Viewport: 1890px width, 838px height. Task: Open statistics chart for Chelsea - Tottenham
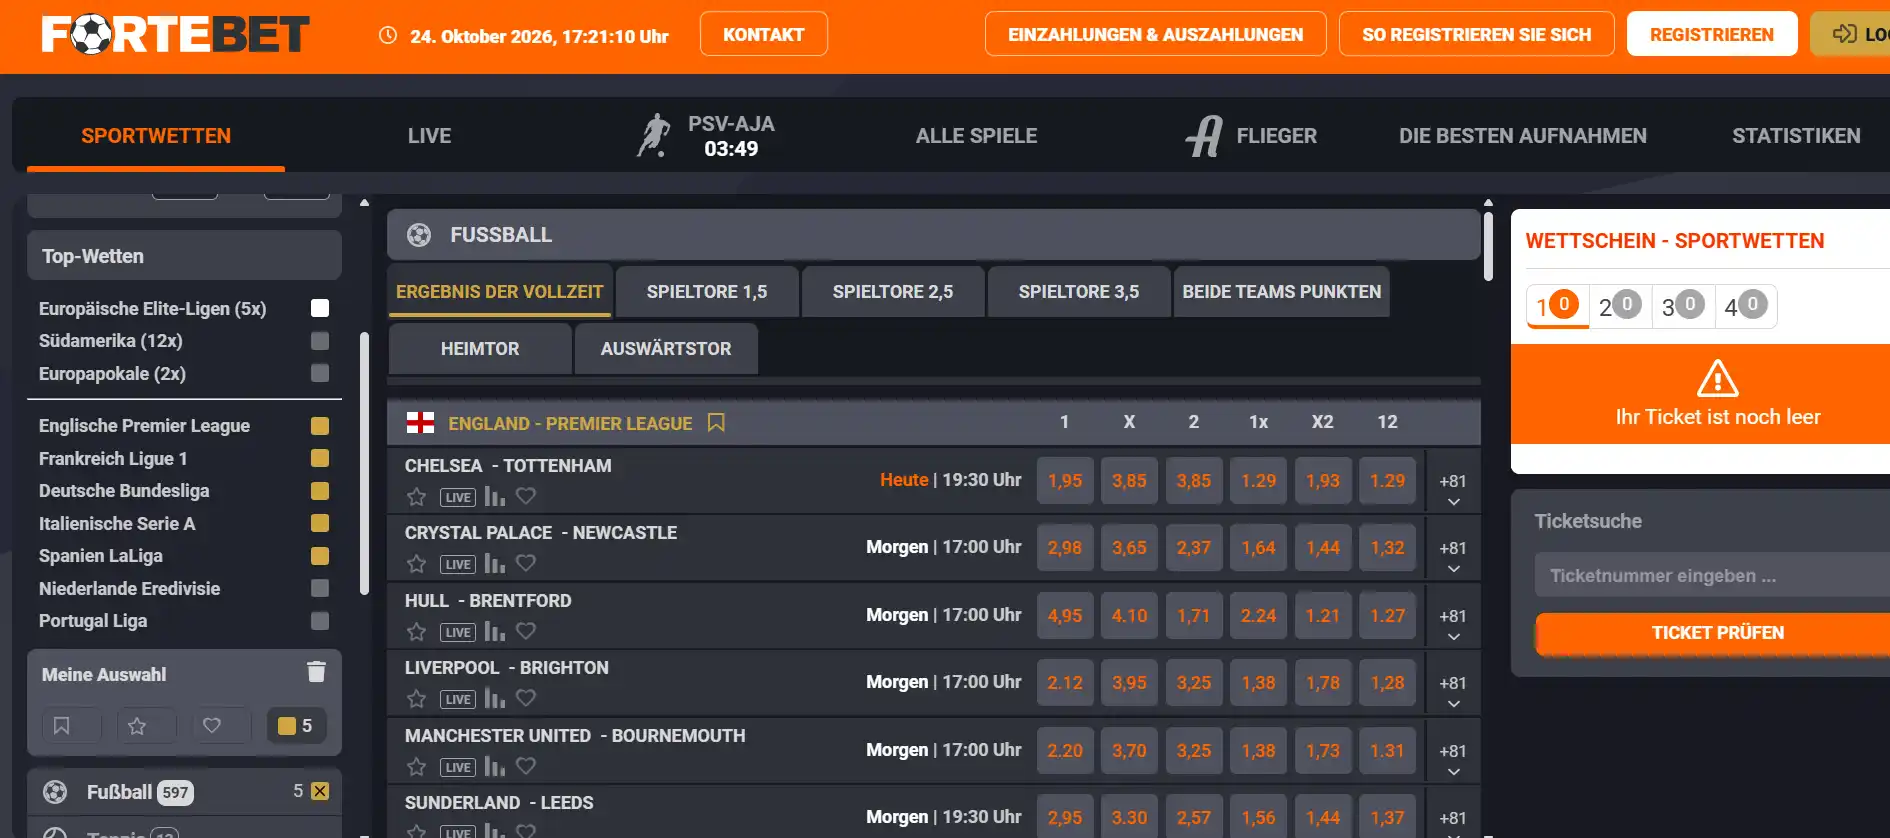pos(494,496)
